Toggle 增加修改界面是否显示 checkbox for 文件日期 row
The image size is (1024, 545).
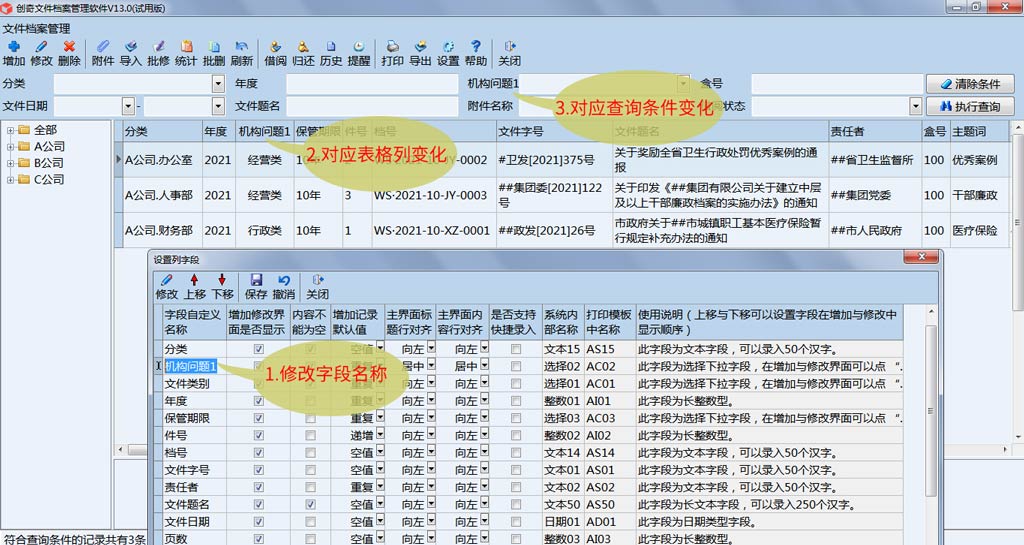tap(259, 522)
